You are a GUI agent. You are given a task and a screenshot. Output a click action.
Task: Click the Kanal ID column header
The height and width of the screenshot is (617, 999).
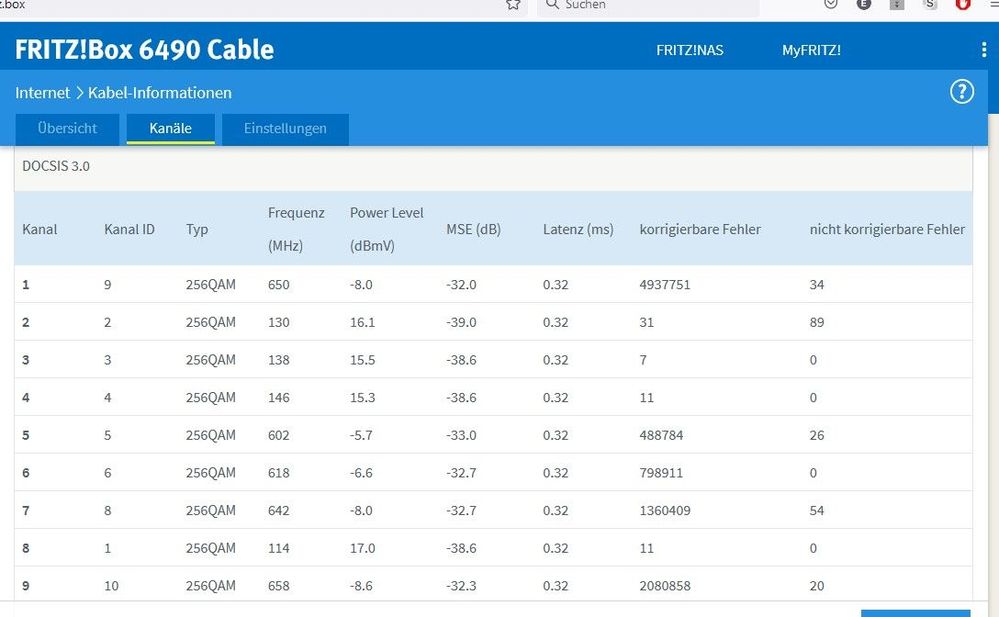coord(129,229)
